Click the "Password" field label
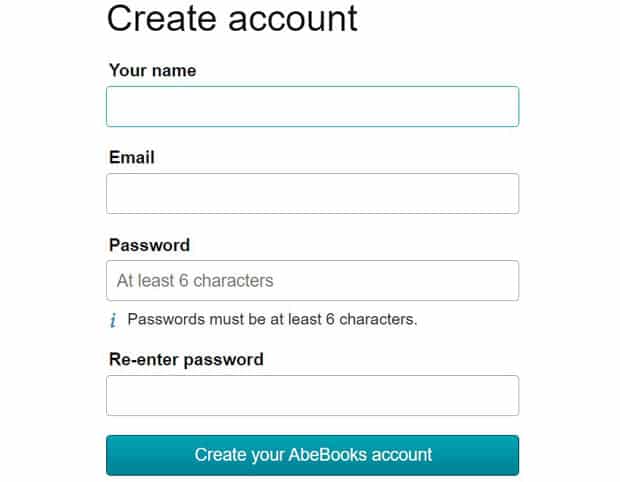Screen dimensions: 620x482 coord(149,245)
